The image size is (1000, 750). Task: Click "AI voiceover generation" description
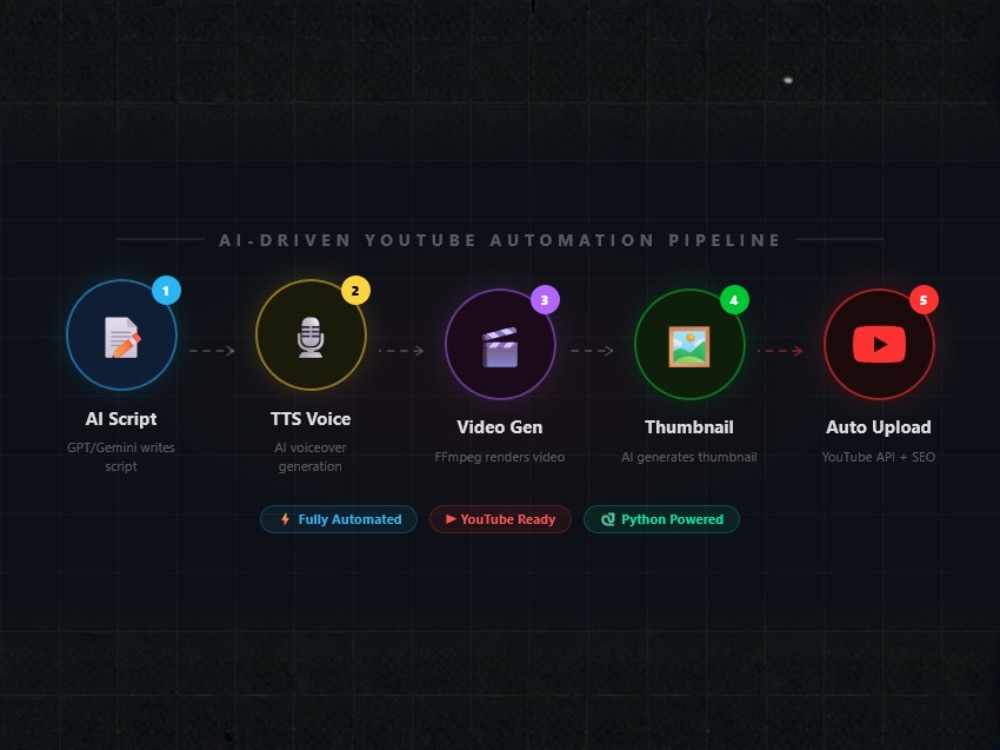click(x=310, y=457)
